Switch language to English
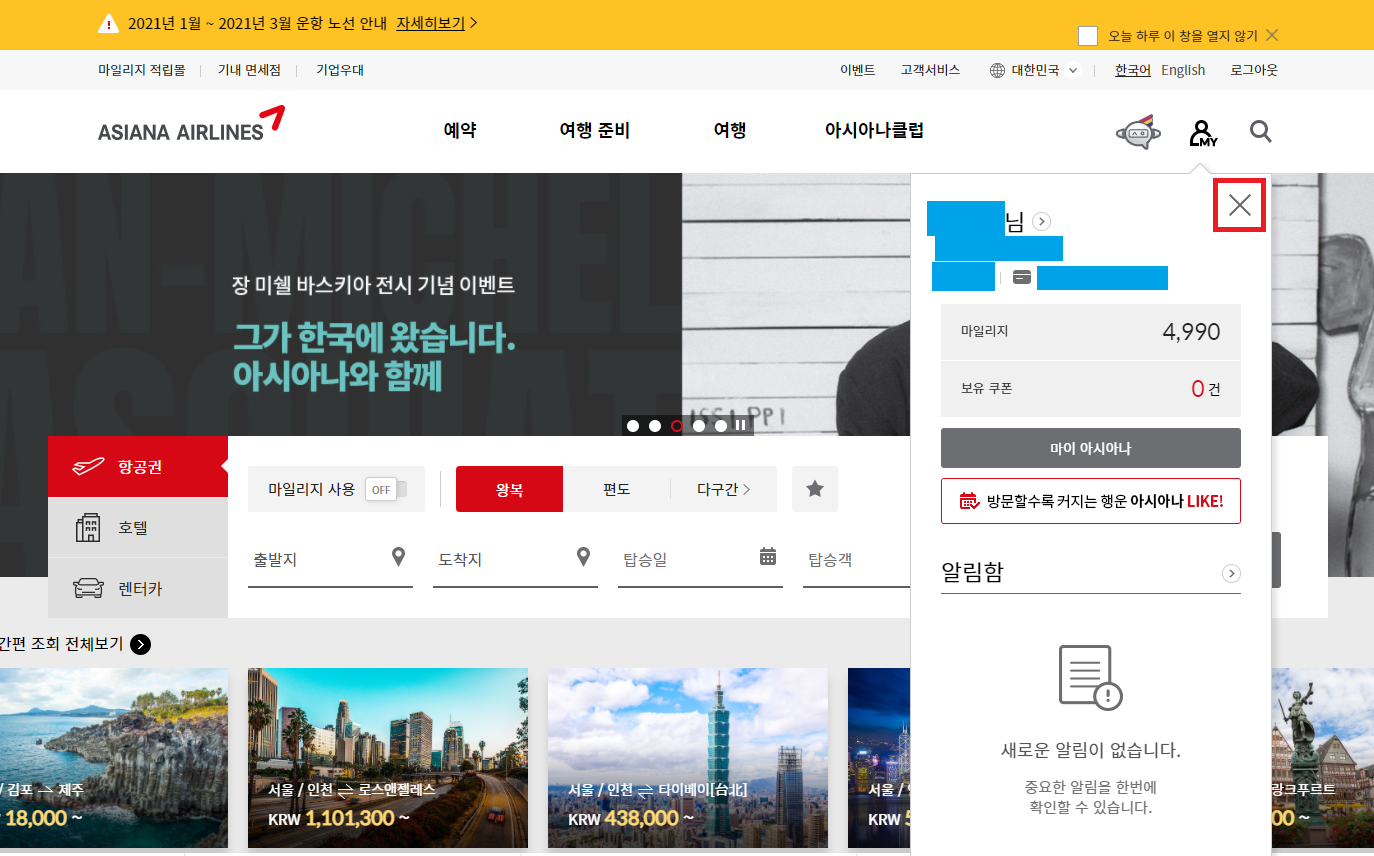 [x=1183, y=70]
